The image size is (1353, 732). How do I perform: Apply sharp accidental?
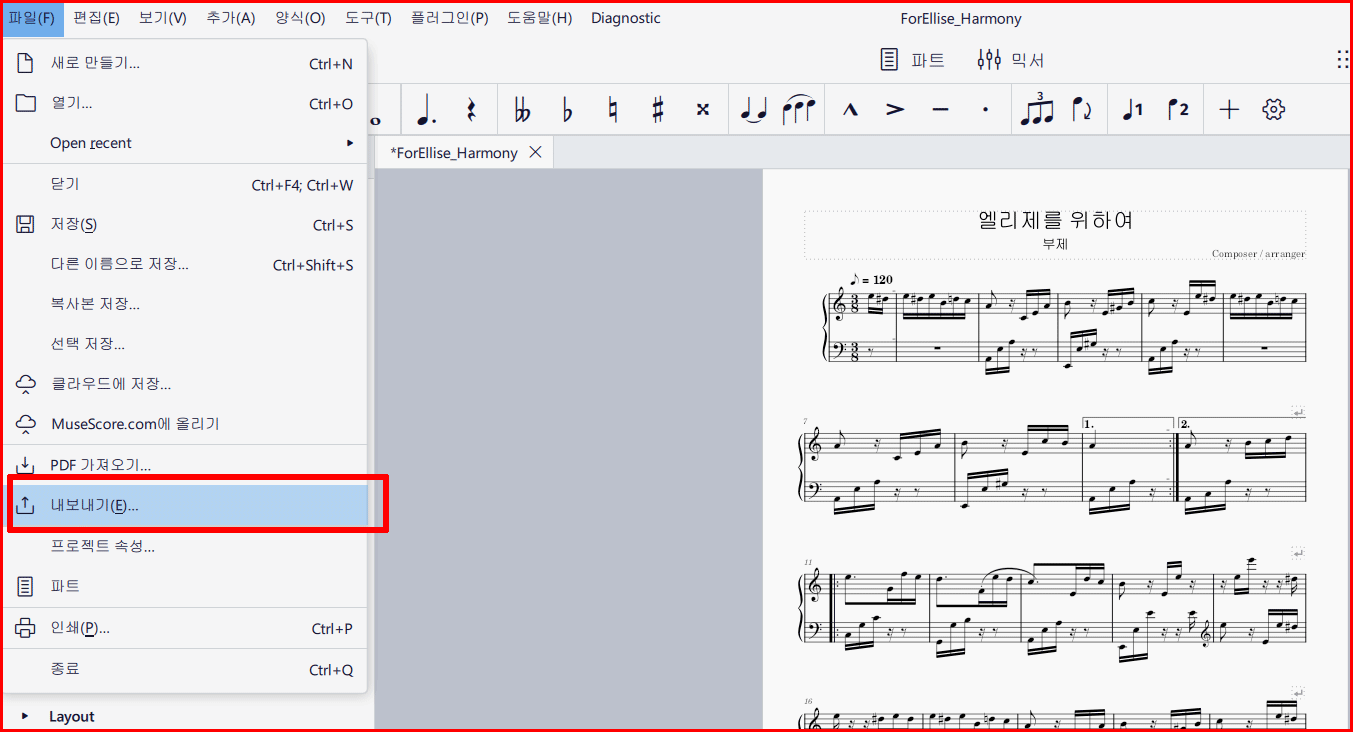tap(657, 109)
